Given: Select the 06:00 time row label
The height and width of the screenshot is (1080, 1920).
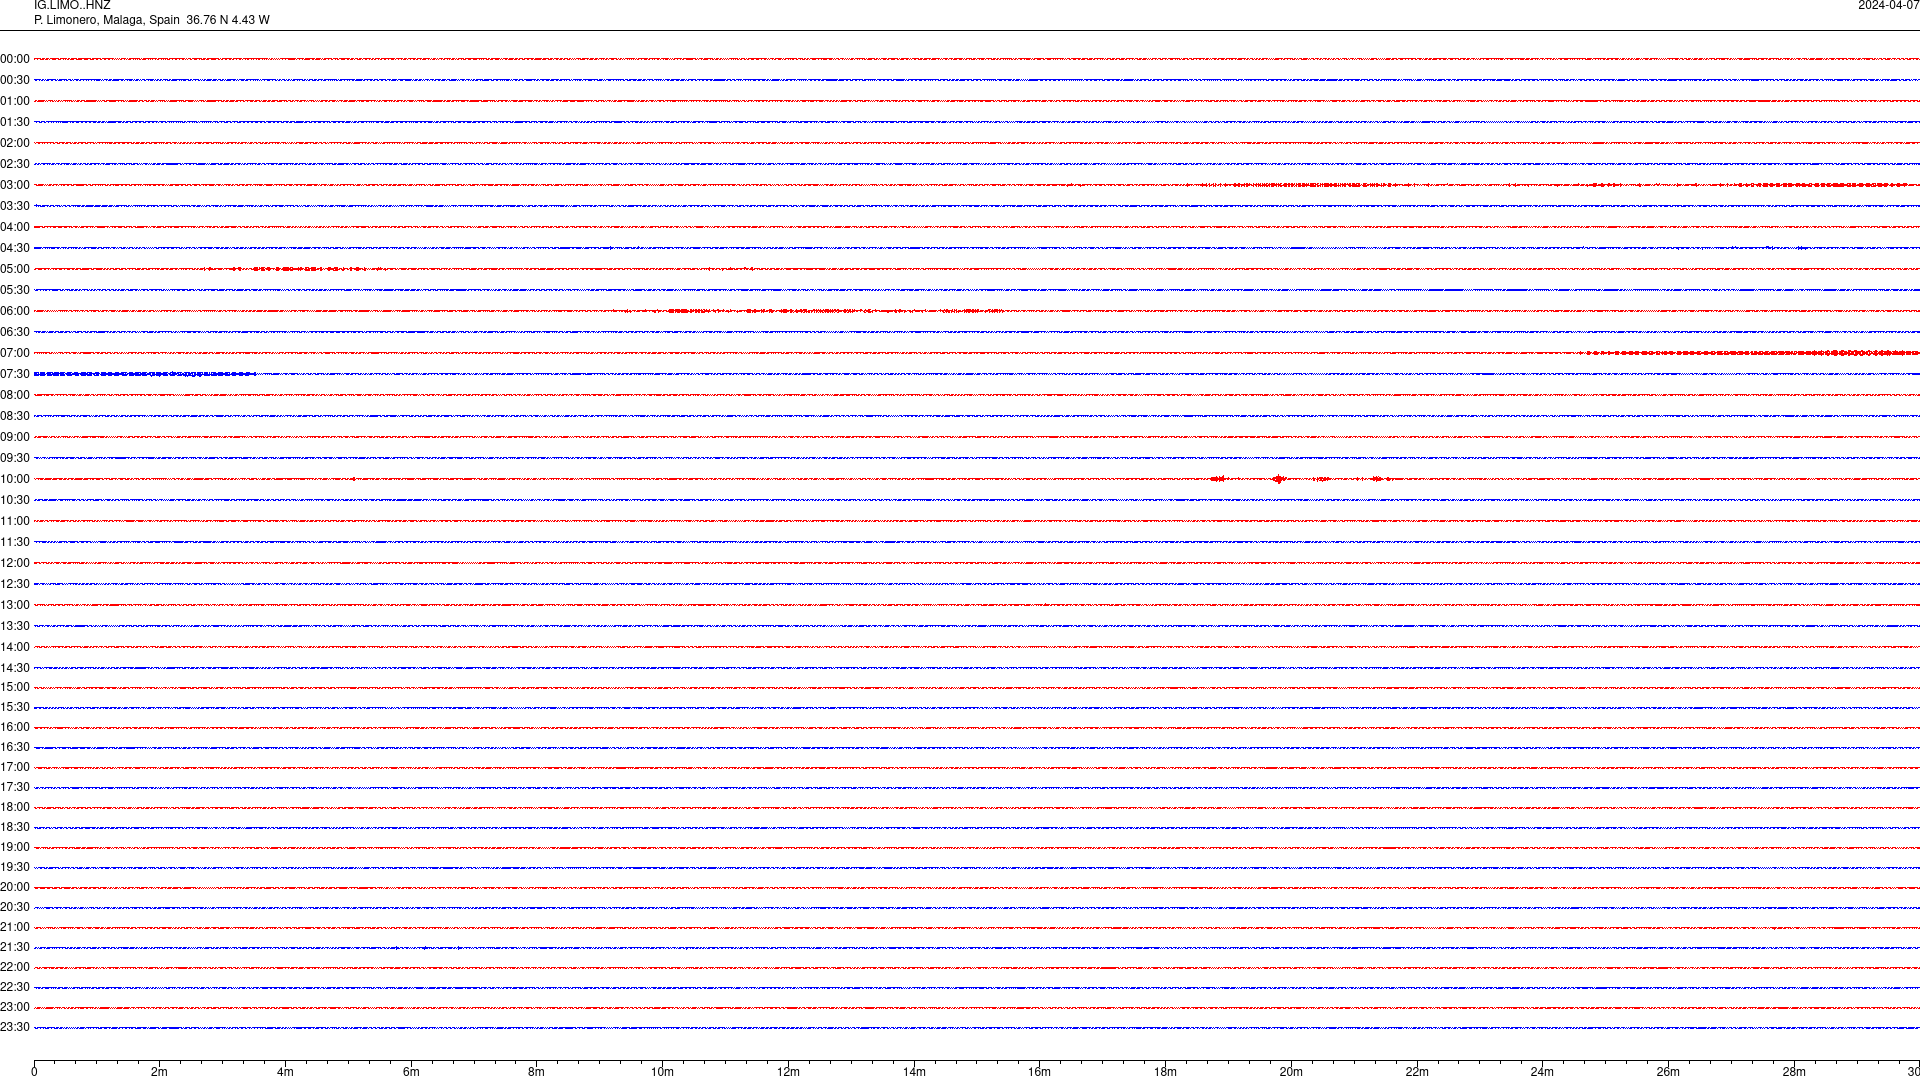Looking at the screenshot, I should 15,311.
